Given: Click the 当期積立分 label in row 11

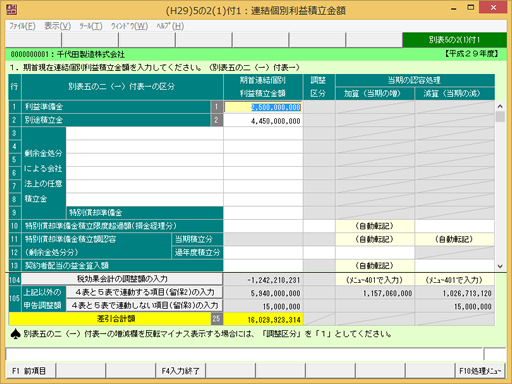Looking at the screenshot, I should coord(194,239).
